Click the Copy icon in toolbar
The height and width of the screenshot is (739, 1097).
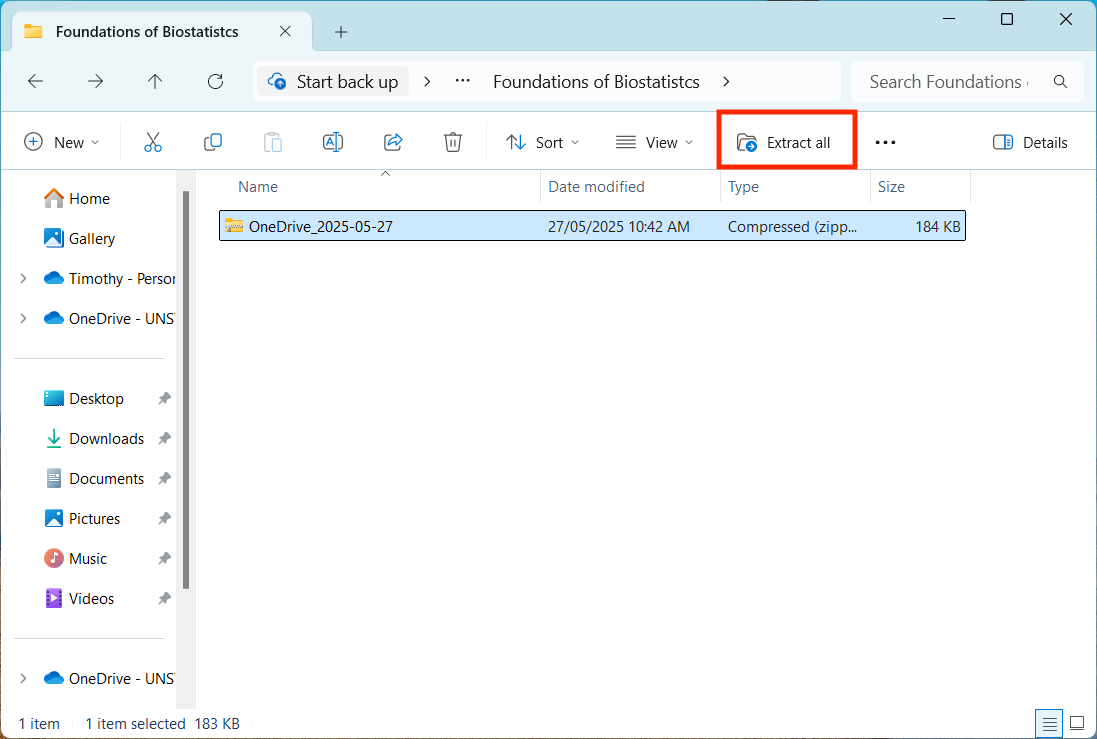coord(213,142)
